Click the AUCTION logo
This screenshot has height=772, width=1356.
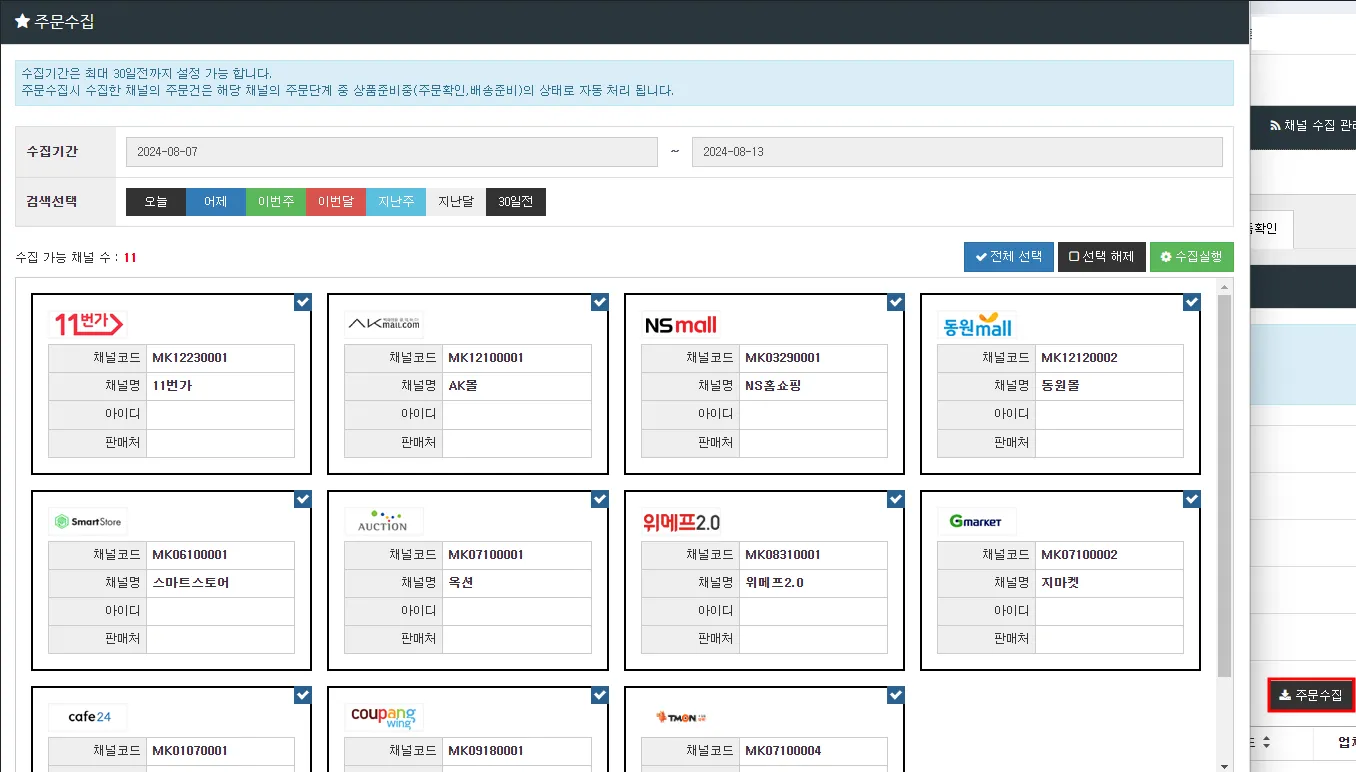[x=384, y=521]
